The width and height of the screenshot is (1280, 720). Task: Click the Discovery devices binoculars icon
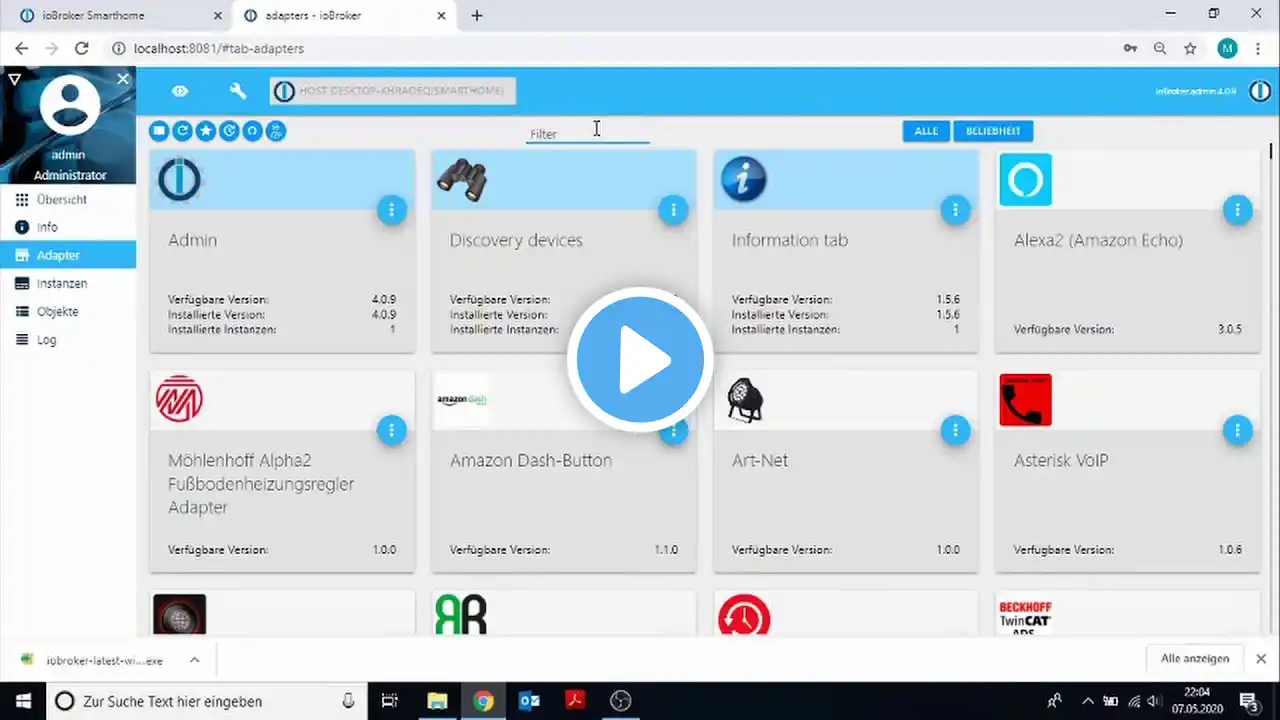[x=462, y=180]
